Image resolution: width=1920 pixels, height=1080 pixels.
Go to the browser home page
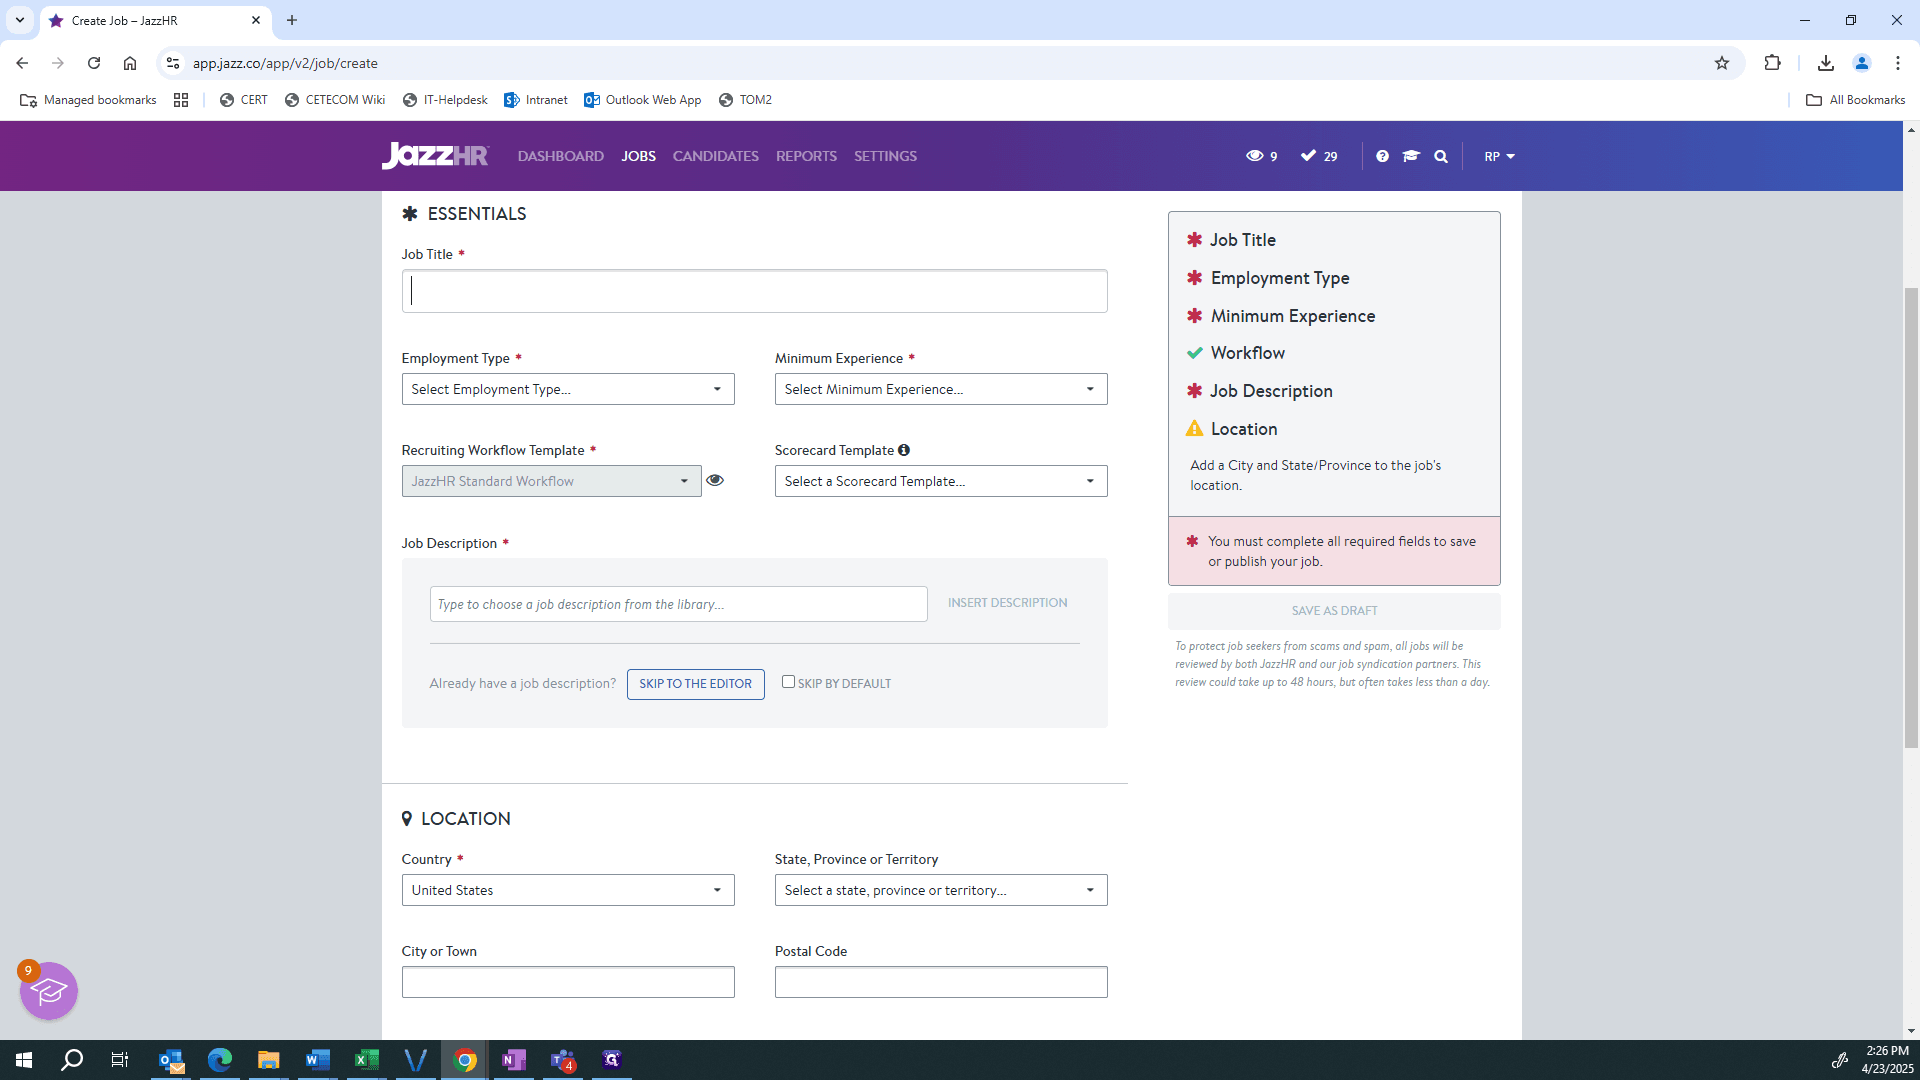[x=130, y=63]
